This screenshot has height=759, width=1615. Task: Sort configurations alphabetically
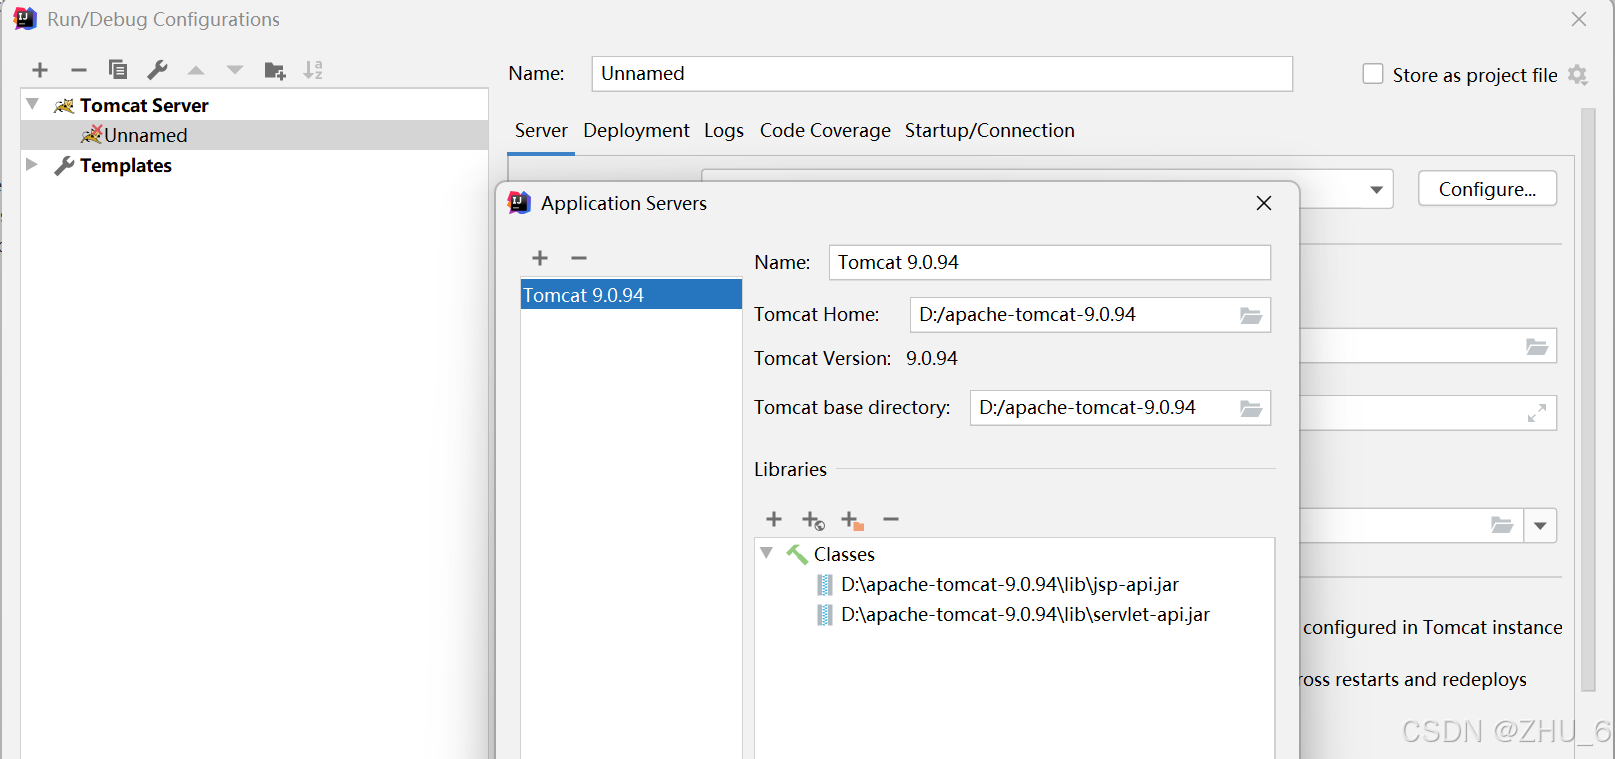point(313,70)
